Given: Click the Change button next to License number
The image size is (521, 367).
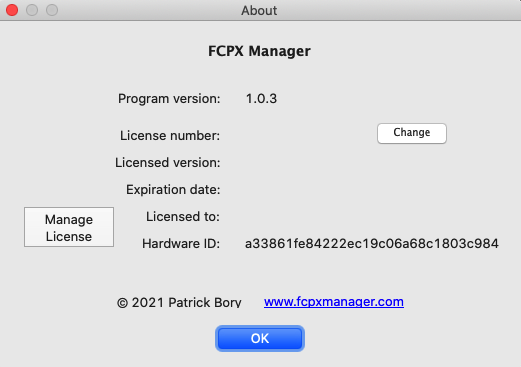Looking at the screenshot, I should click(412, 133).
